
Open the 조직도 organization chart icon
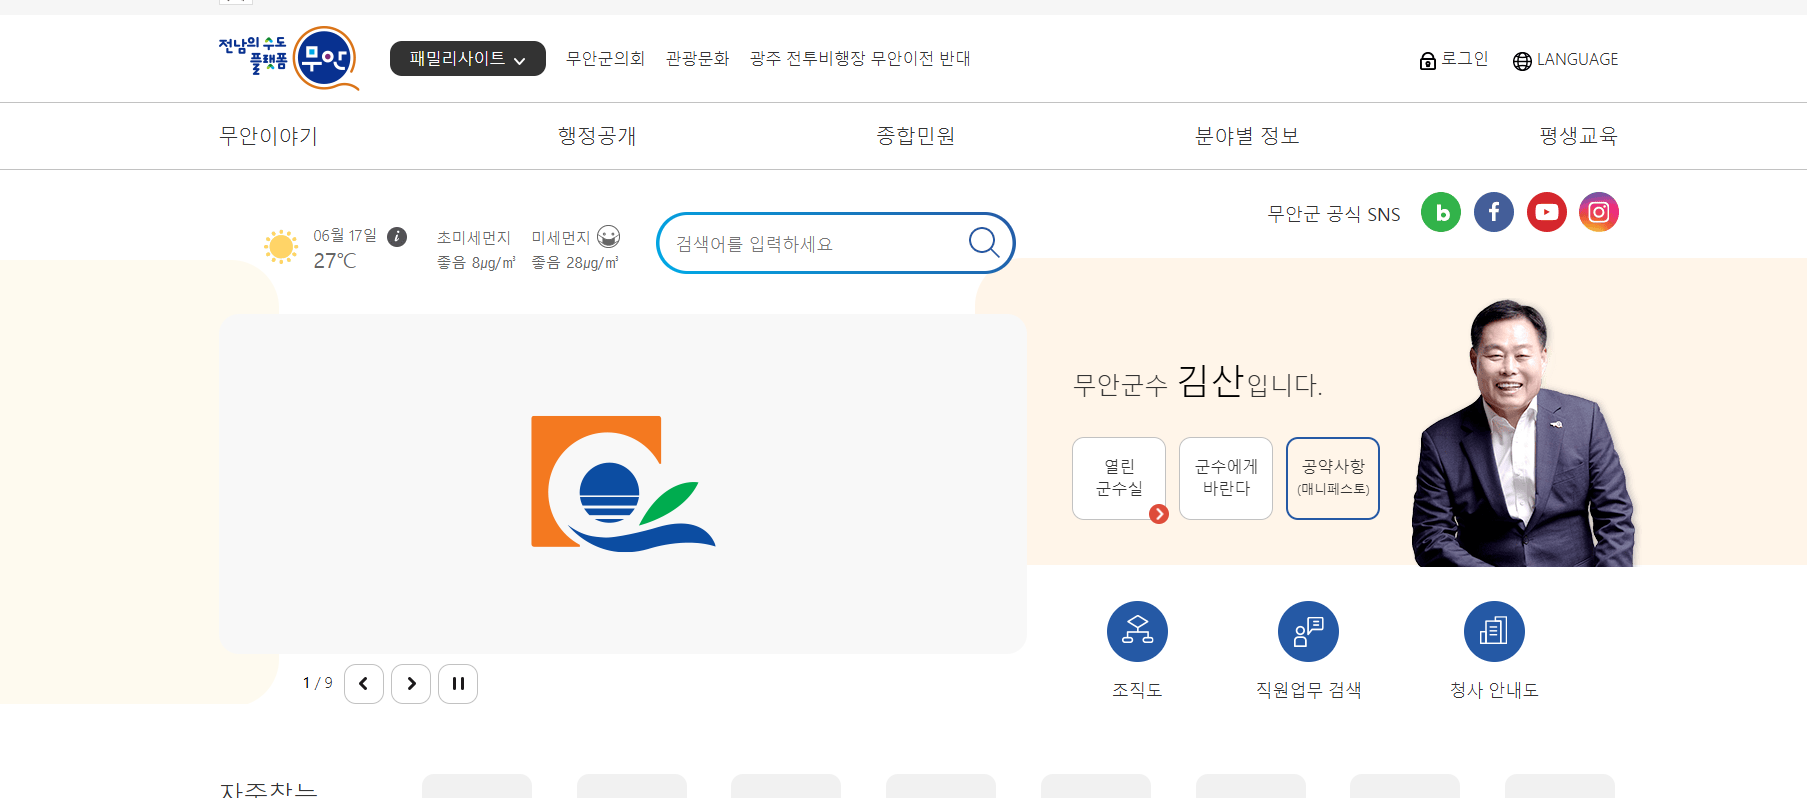[1137, 631]
